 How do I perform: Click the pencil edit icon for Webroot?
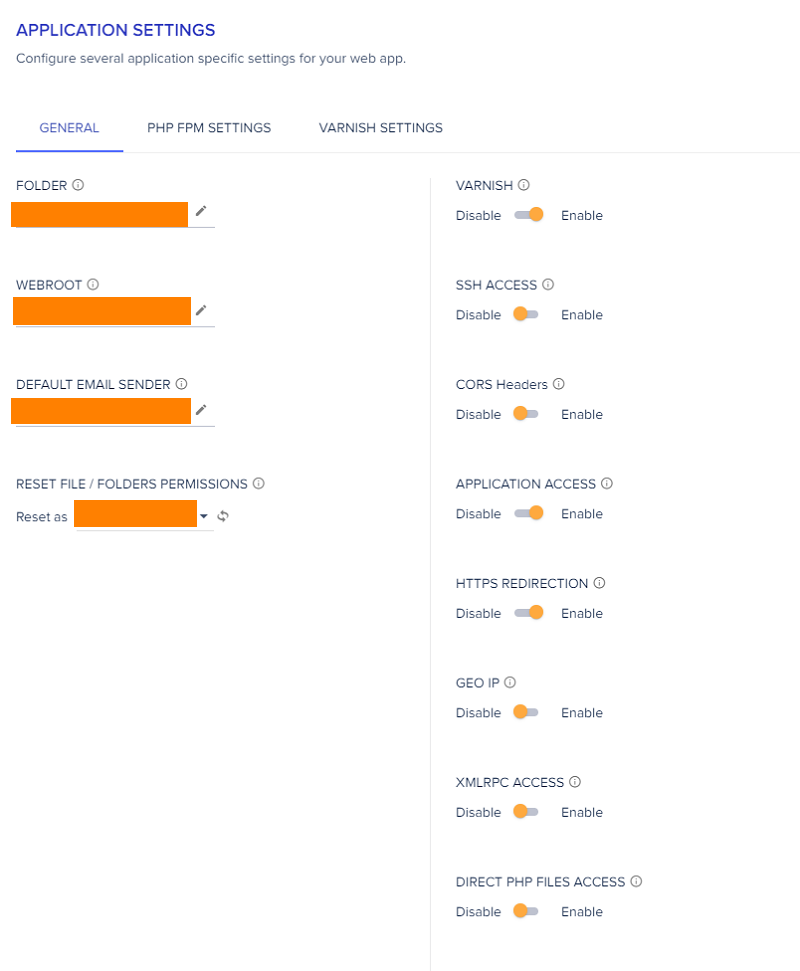(x=201, y=310)
